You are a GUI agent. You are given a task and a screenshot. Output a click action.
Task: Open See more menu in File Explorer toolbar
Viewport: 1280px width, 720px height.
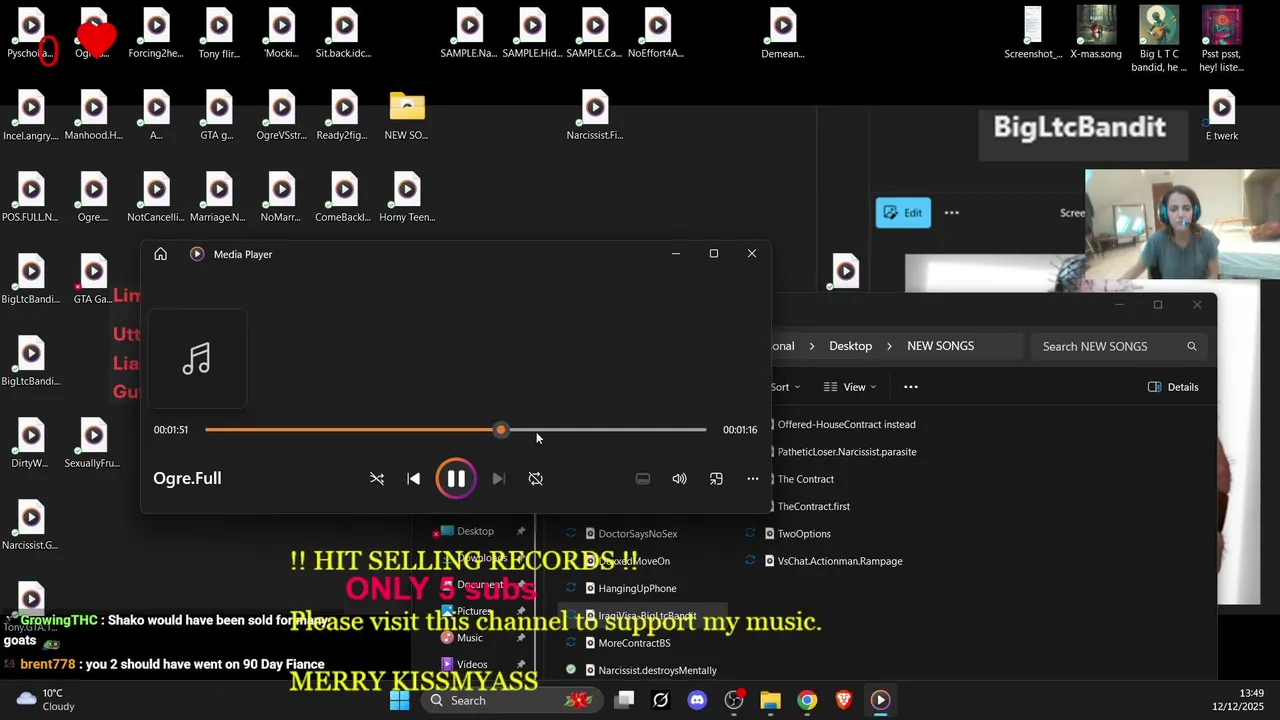coord(910,387)
